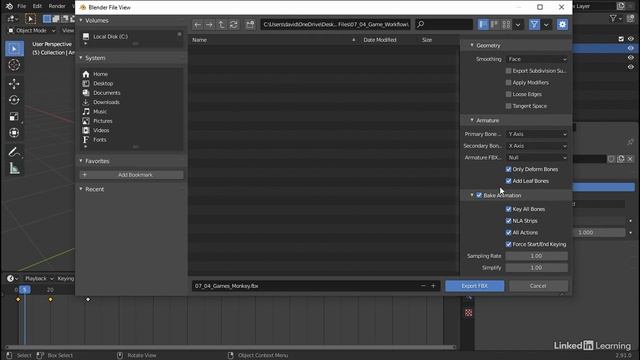Enable Loose Edges checkbox
The image size is (640, 360).
point(509,94)
